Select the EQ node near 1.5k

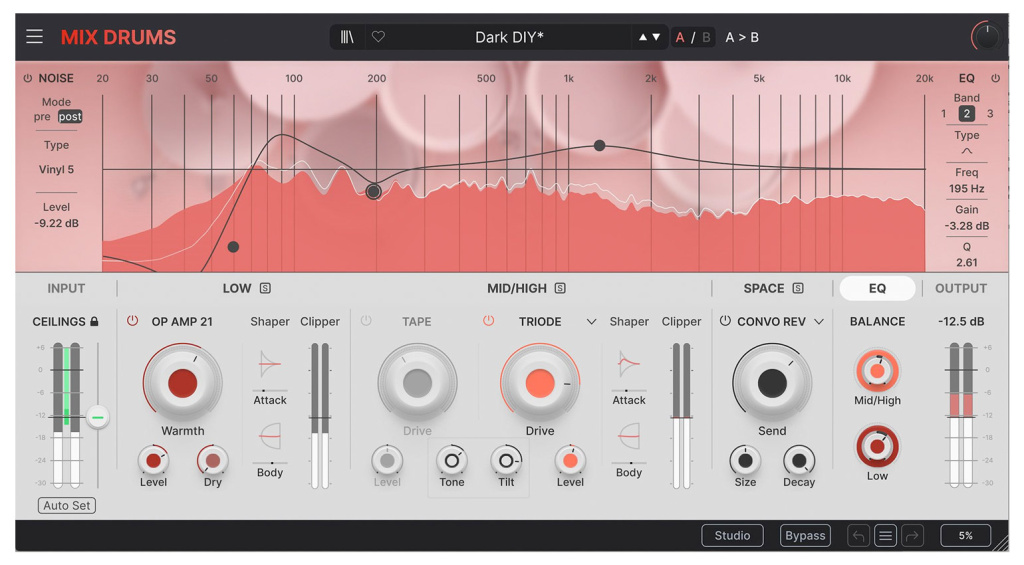tap(600, 146)
